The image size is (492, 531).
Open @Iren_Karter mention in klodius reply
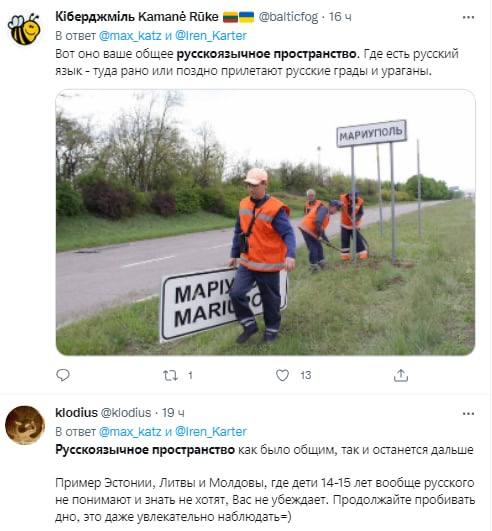(x=211, y=431)
